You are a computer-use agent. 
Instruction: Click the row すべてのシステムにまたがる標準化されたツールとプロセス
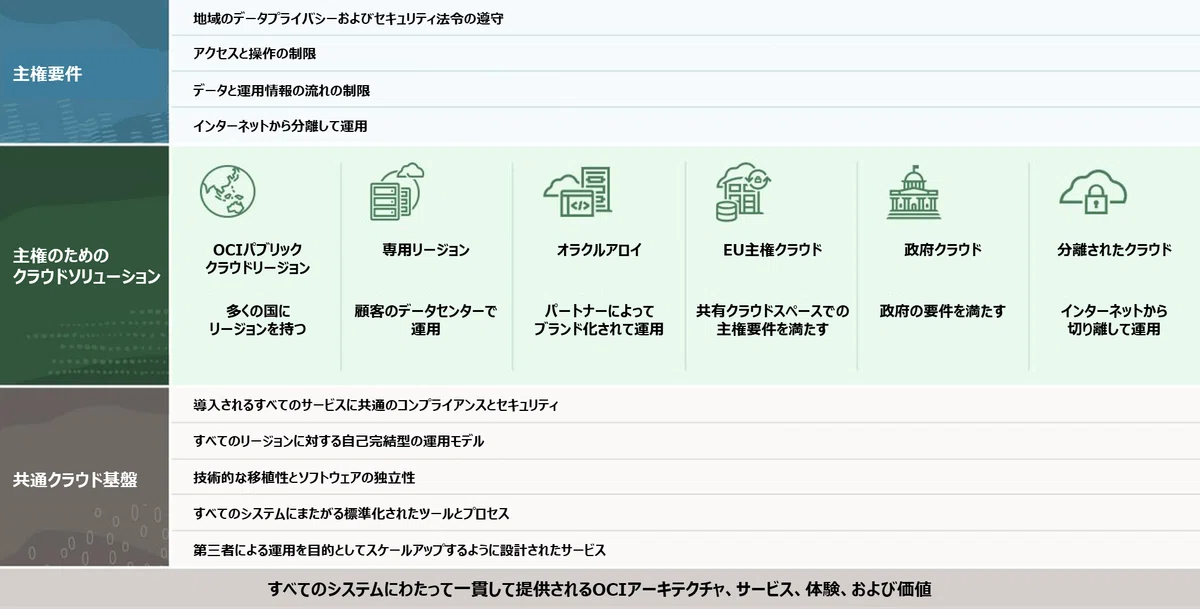(684, 513)
